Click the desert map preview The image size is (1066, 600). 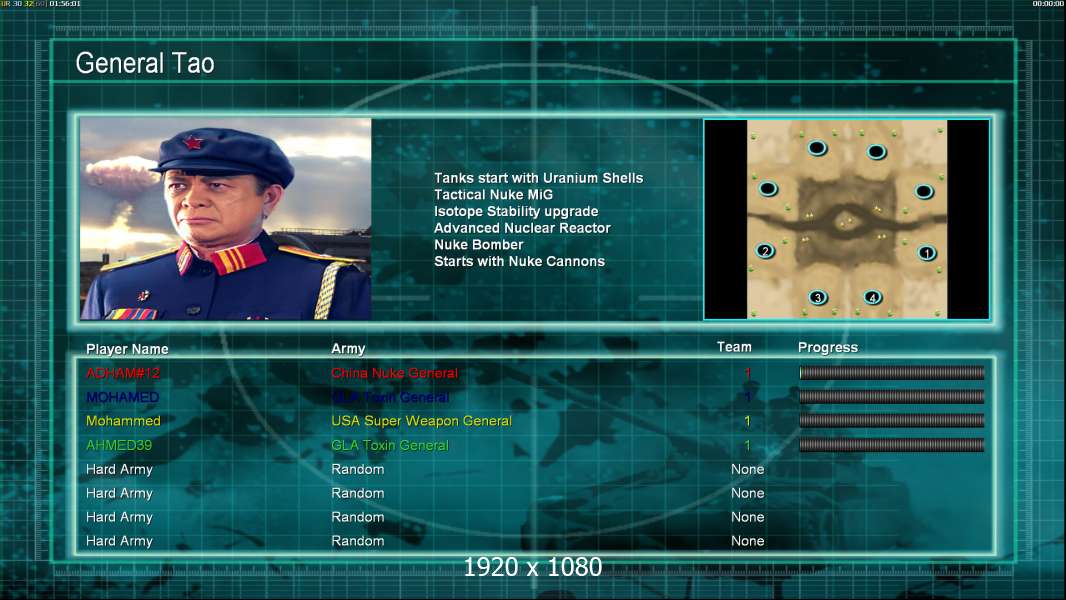[846, 219]
